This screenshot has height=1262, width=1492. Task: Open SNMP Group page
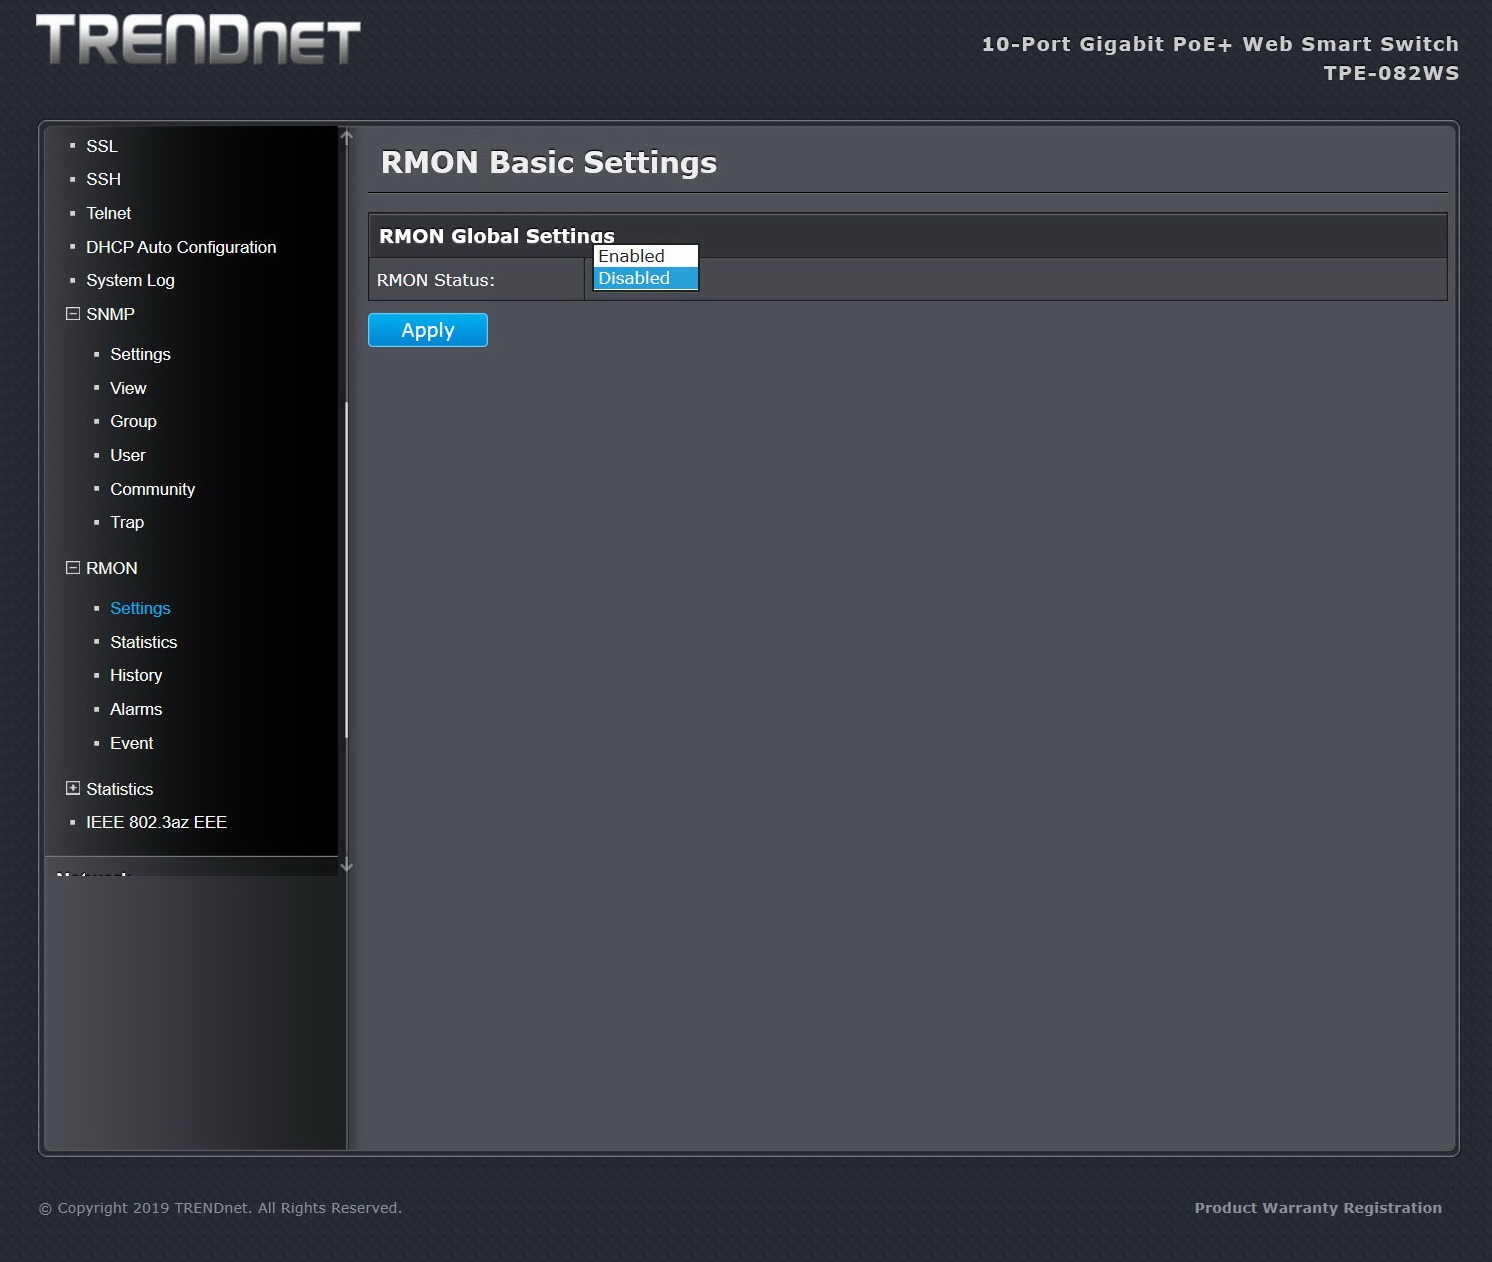coord(133,421)
